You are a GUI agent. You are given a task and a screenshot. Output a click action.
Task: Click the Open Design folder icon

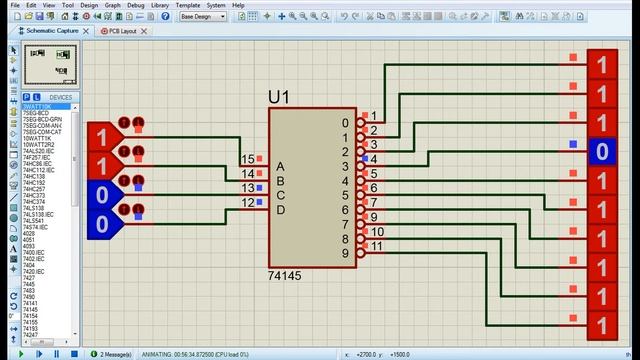pos(28,16)
